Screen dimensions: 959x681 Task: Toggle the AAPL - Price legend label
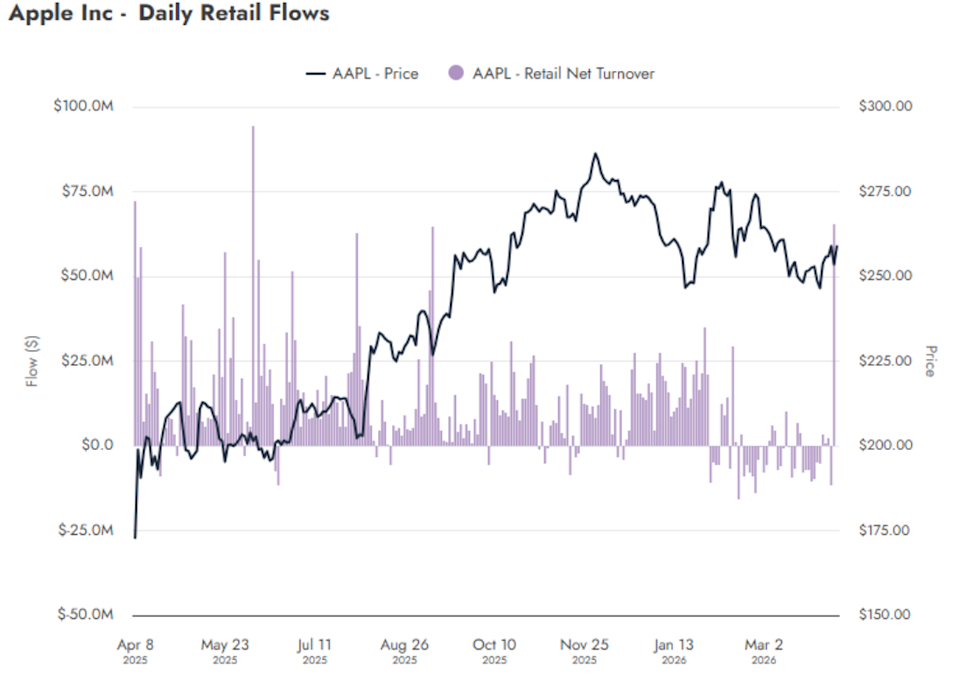(375, 73)
